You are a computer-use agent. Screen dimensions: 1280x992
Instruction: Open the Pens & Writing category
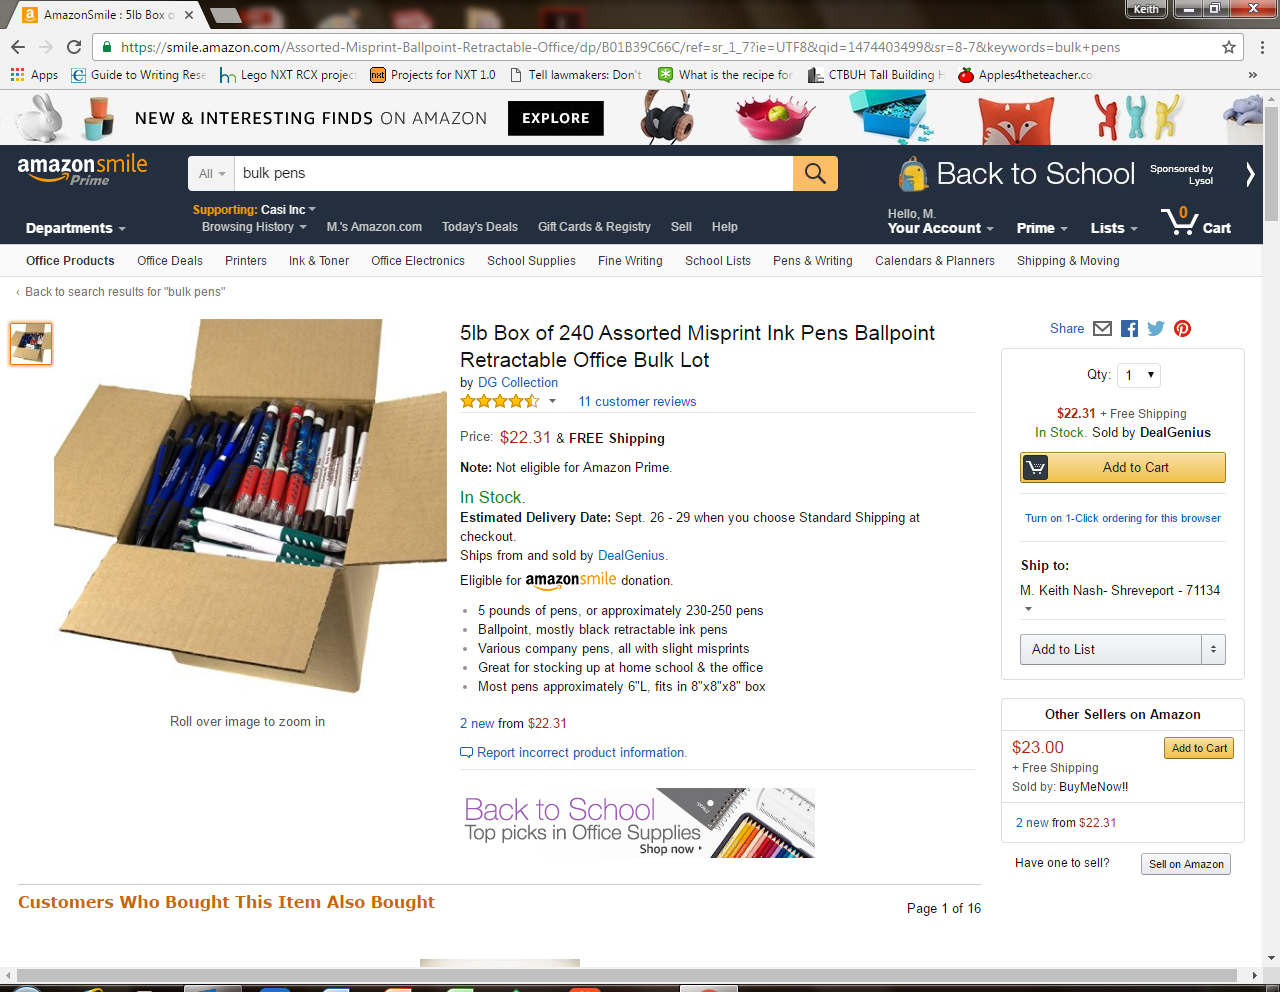pos(813,261)
